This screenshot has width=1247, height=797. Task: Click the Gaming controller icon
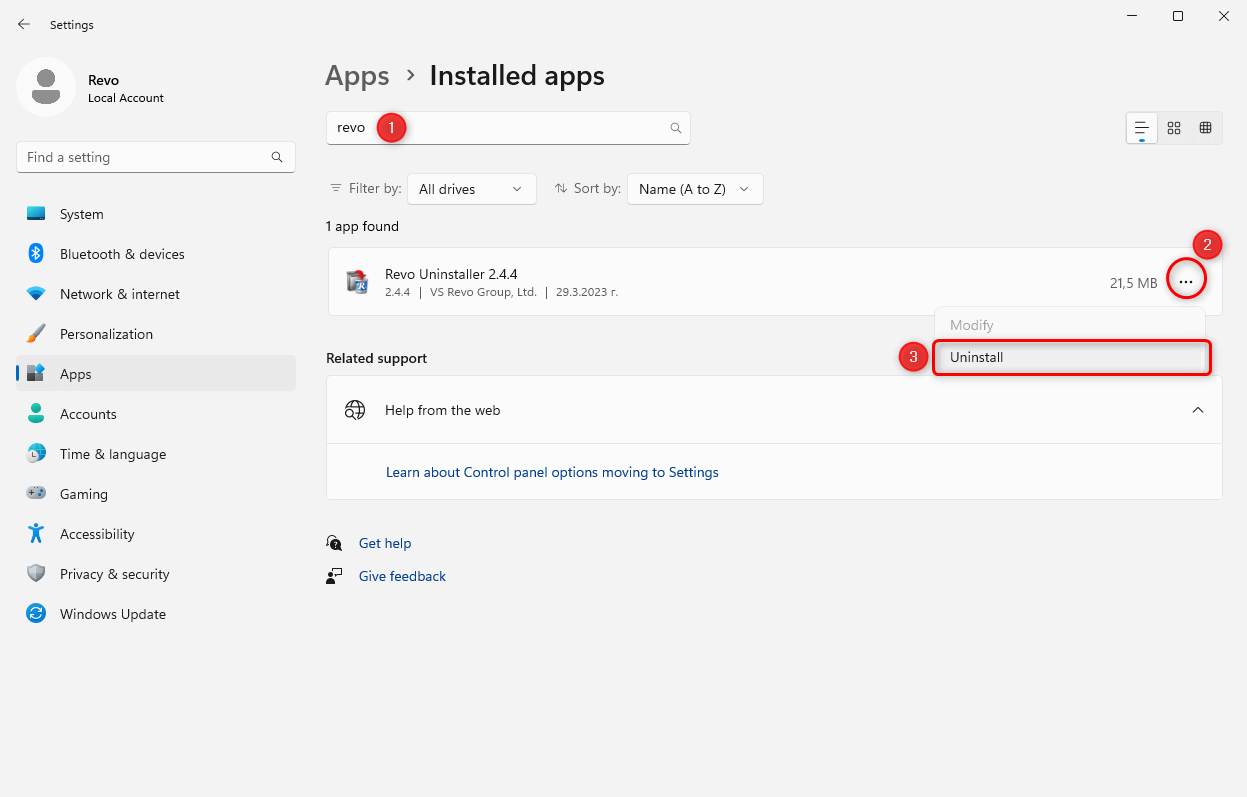click(x=36, y=494)
